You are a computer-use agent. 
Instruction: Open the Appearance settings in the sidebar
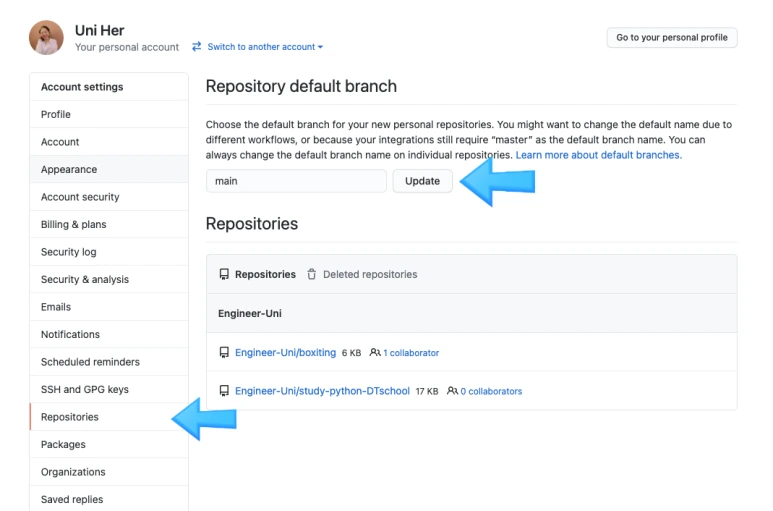[x=69, y=170]
